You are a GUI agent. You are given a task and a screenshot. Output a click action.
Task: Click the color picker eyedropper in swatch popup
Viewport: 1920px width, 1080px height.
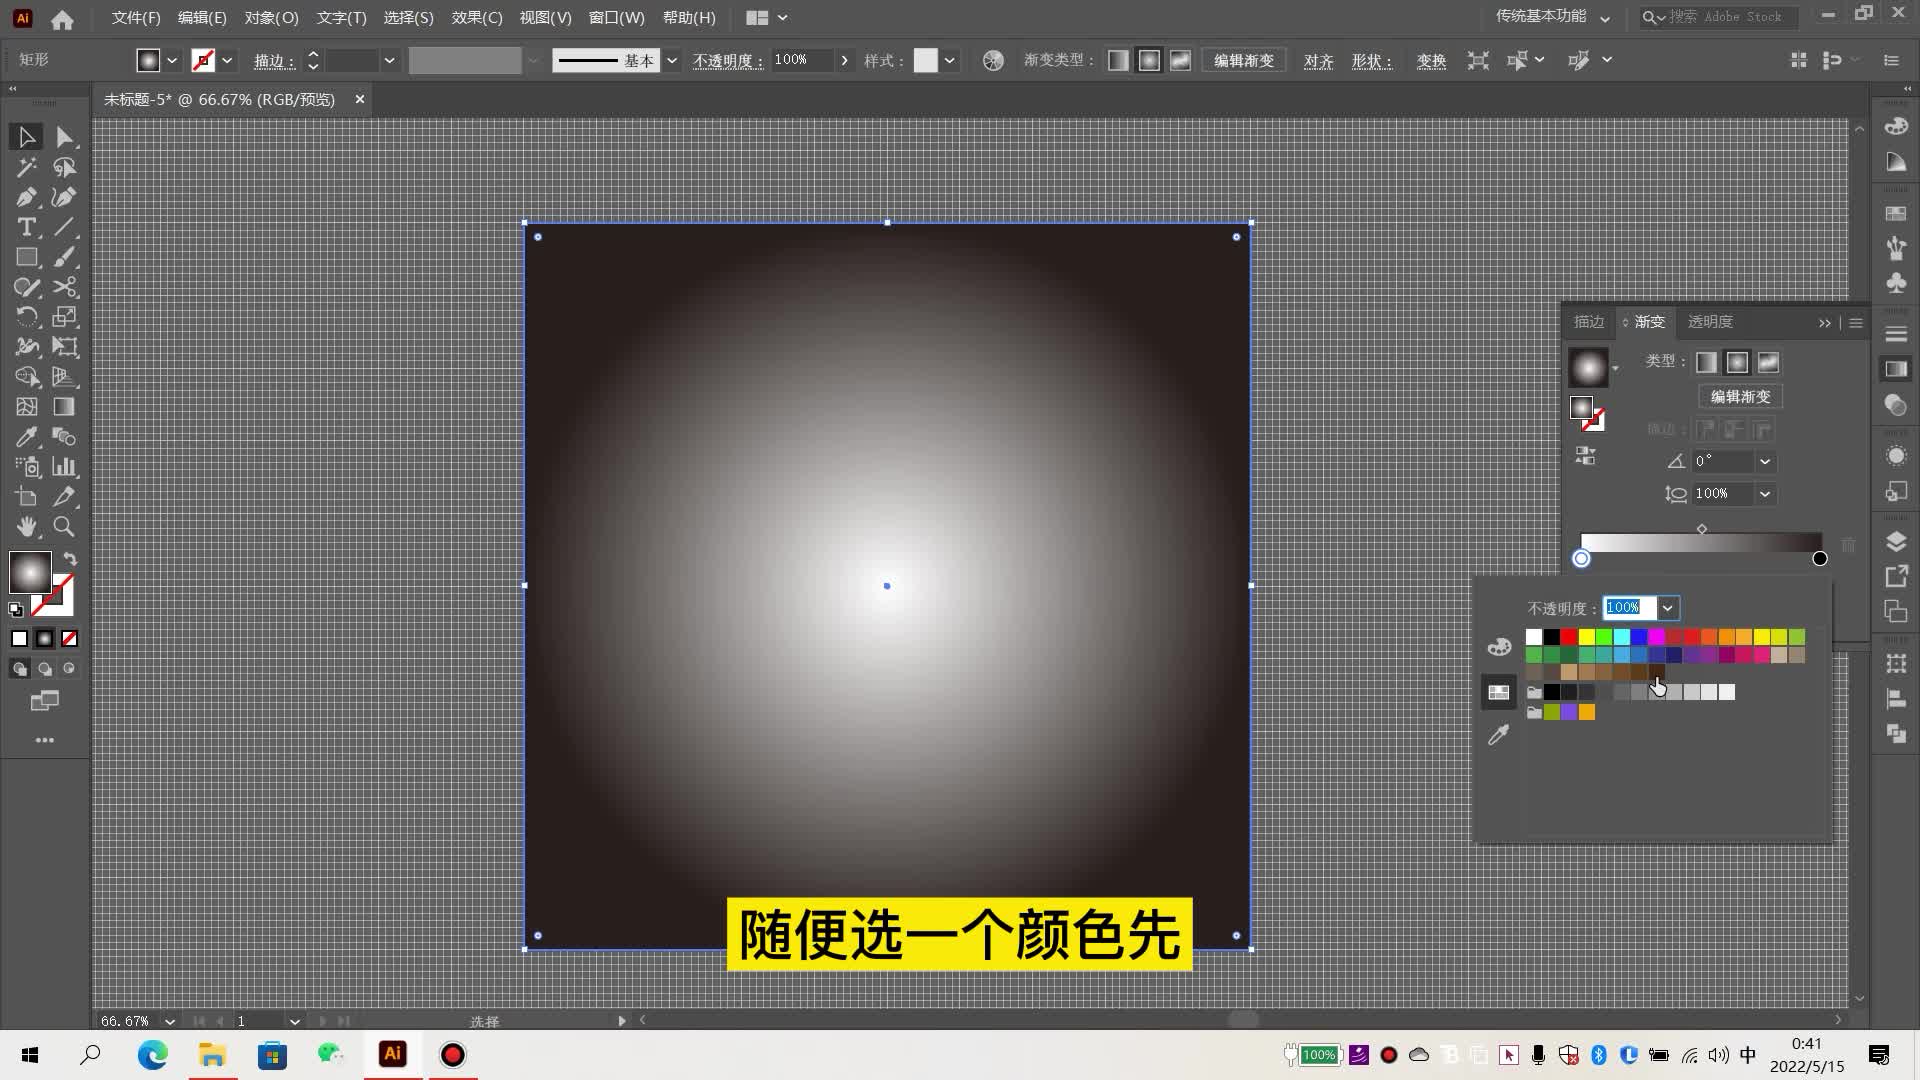pyautogui.click(x=1498, y=736)
